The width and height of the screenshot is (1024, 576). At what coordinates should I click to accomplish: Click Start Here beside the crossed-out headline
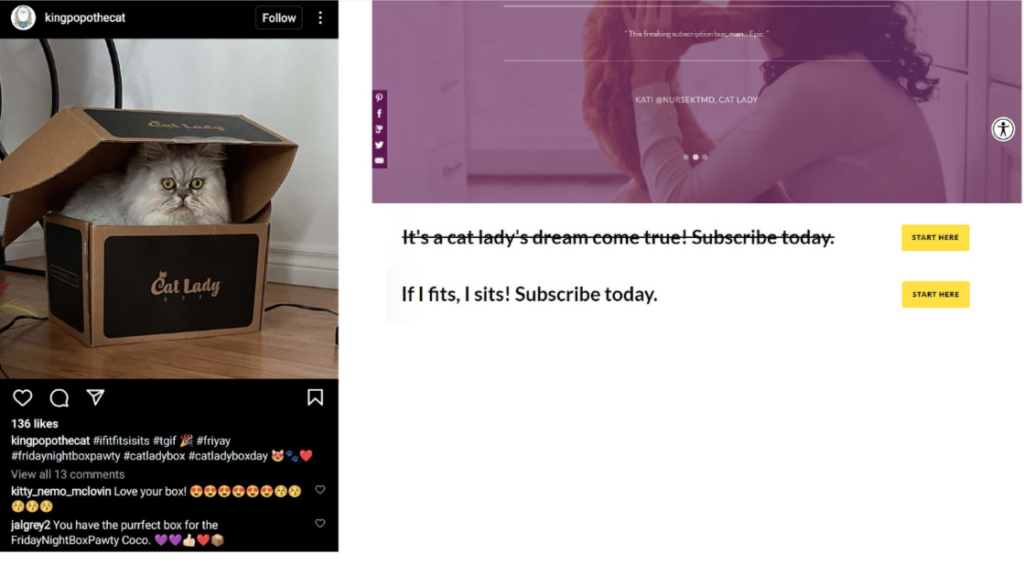pyautogui.click(x=935, y=238)
